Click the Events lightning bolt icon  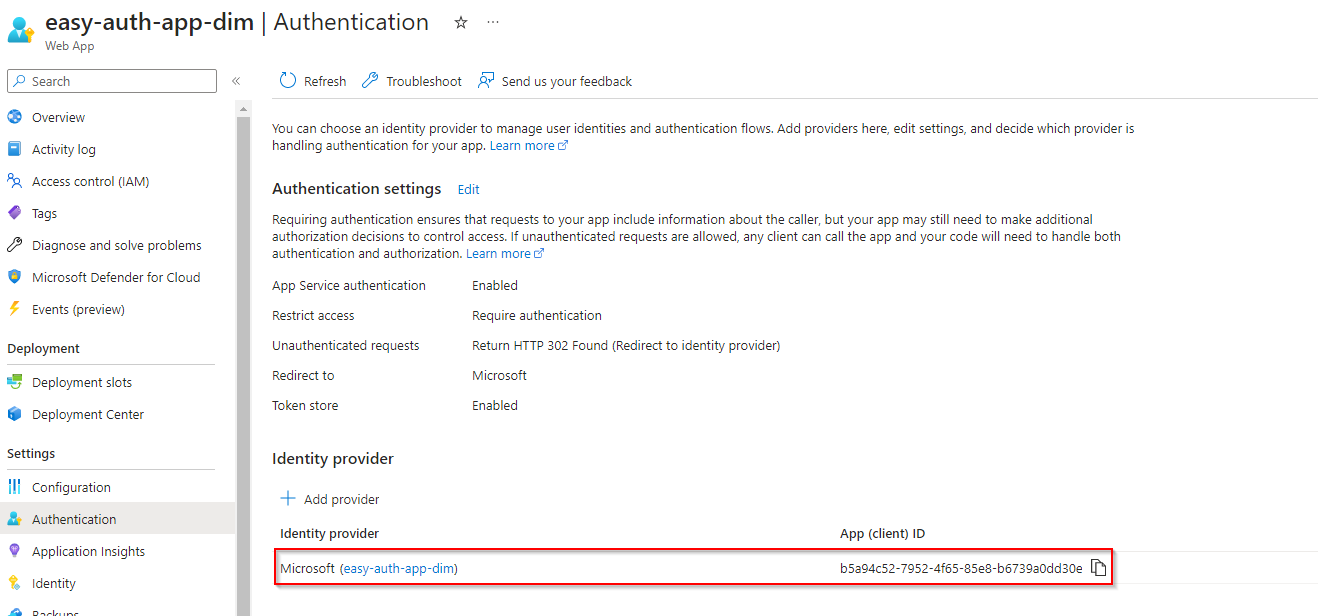(x=14, y=309)
